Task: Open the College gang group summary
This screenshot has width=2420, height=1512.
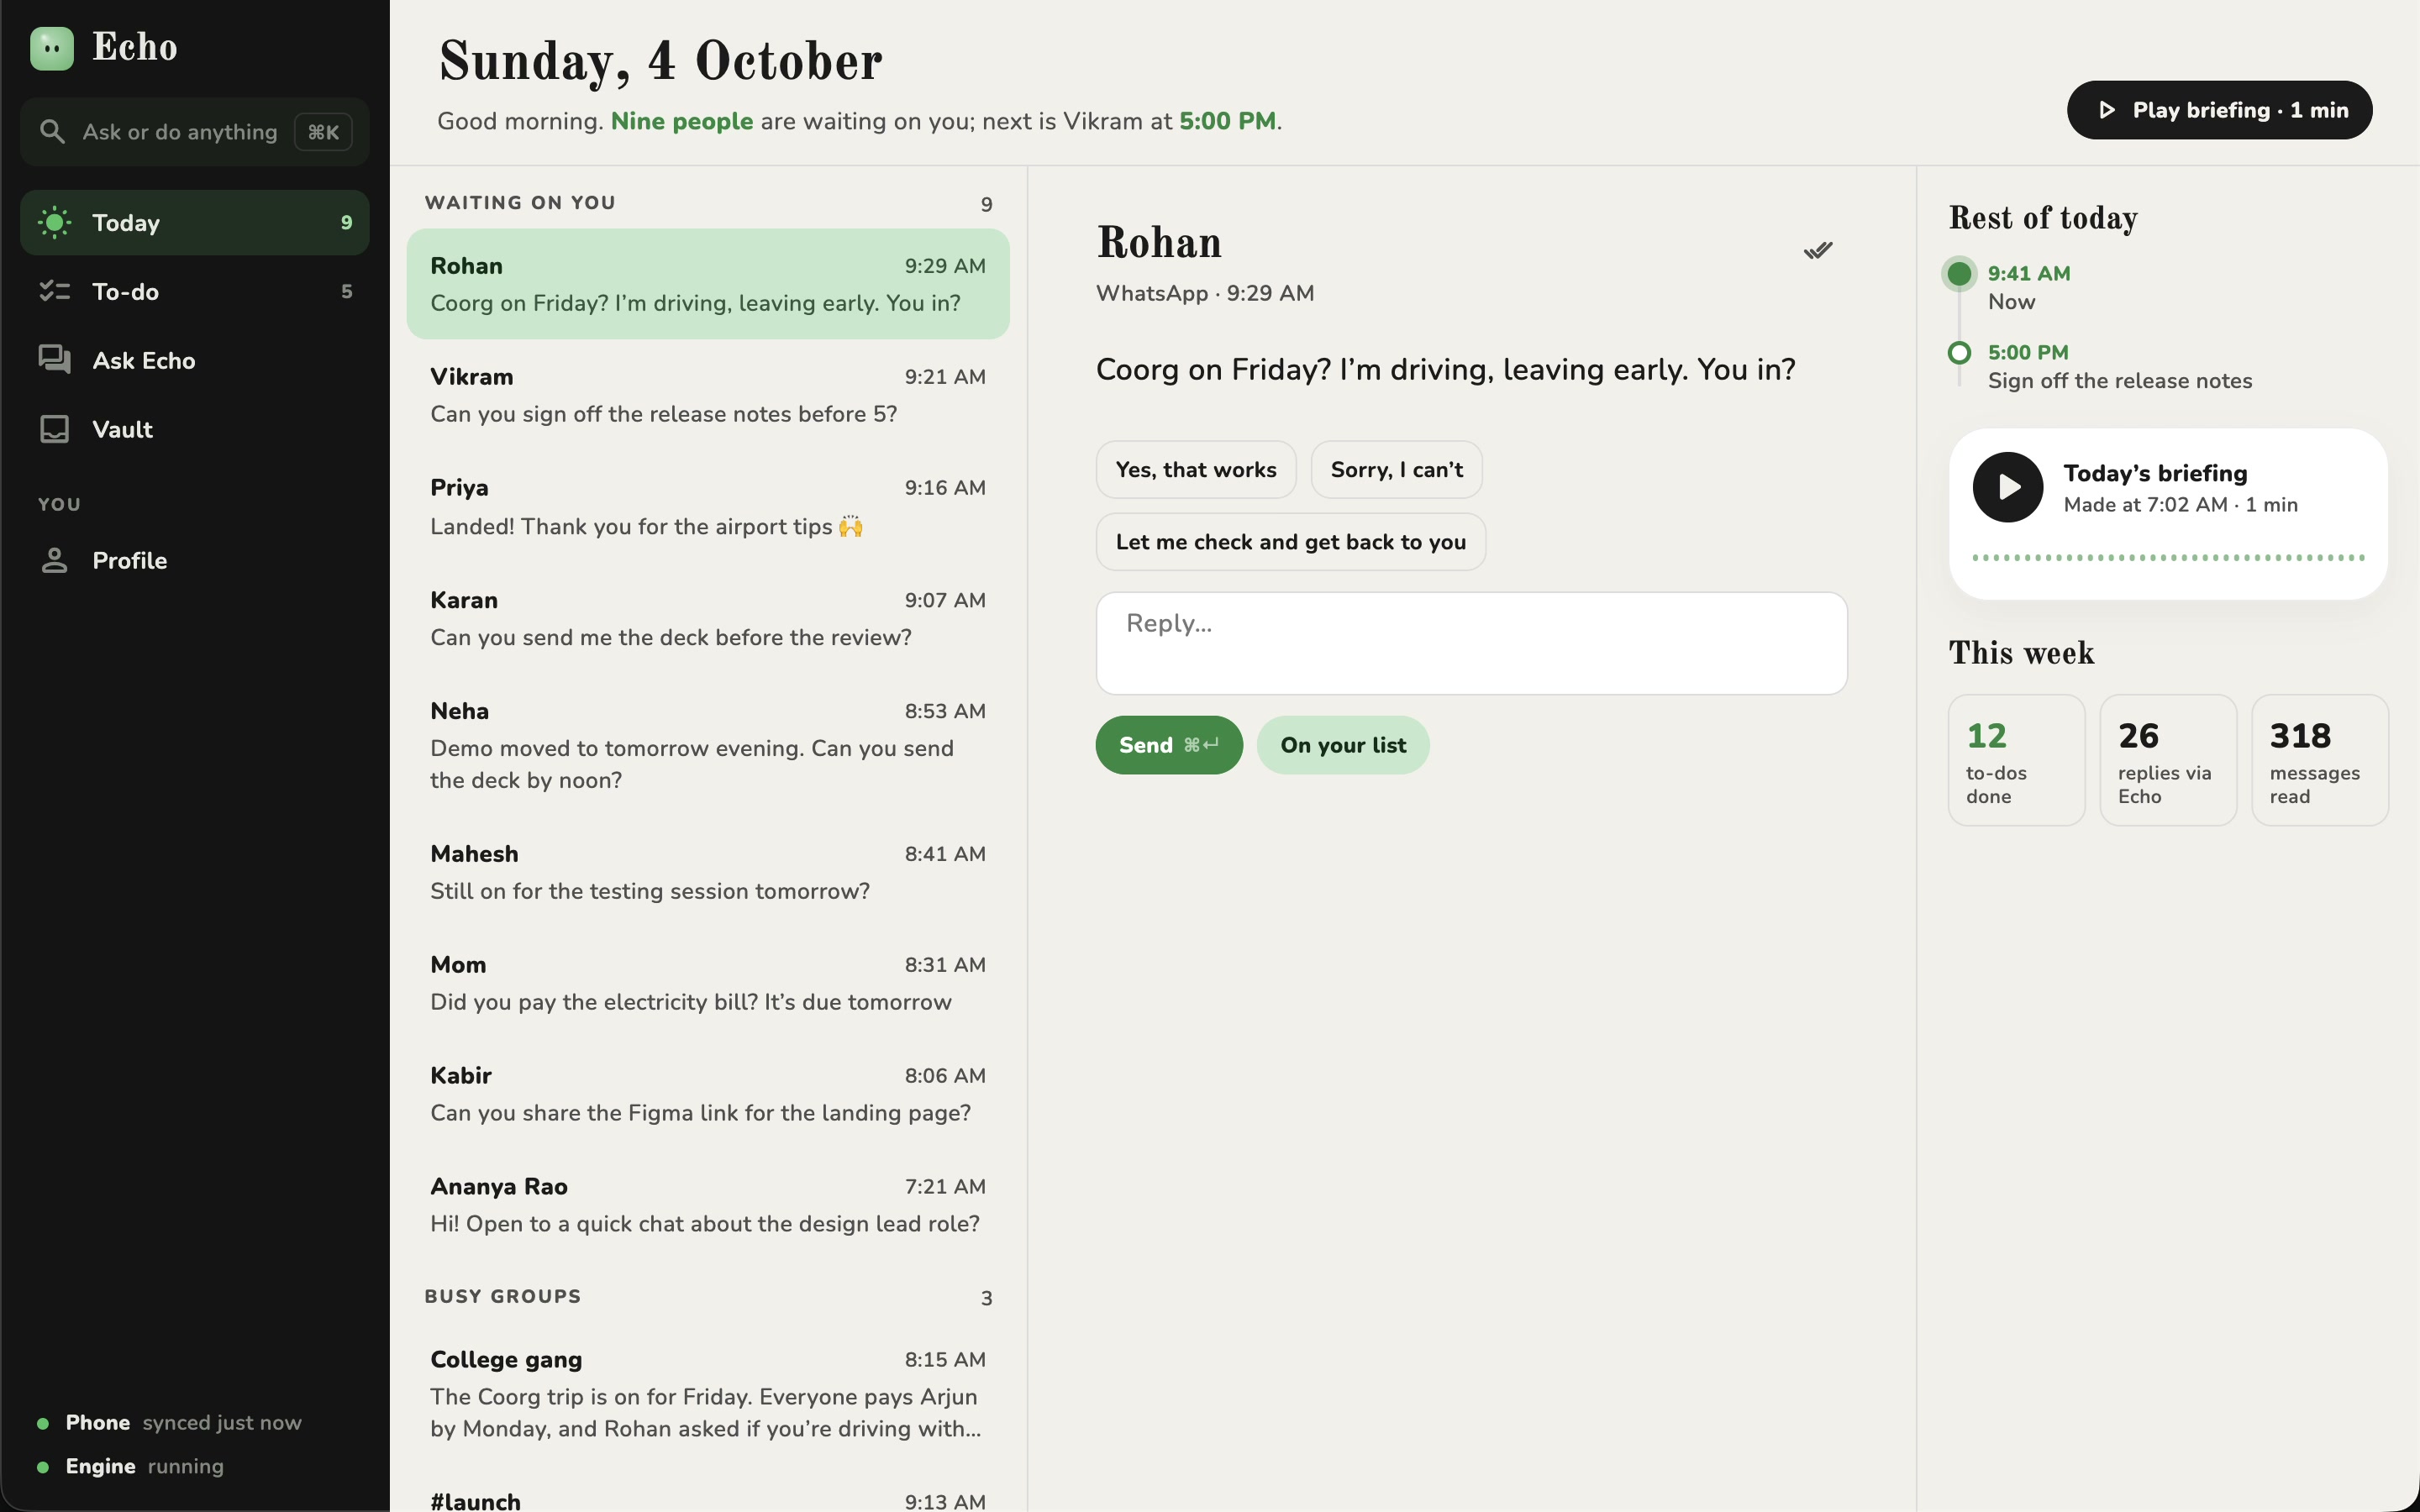Action: tap(708, 1394)
